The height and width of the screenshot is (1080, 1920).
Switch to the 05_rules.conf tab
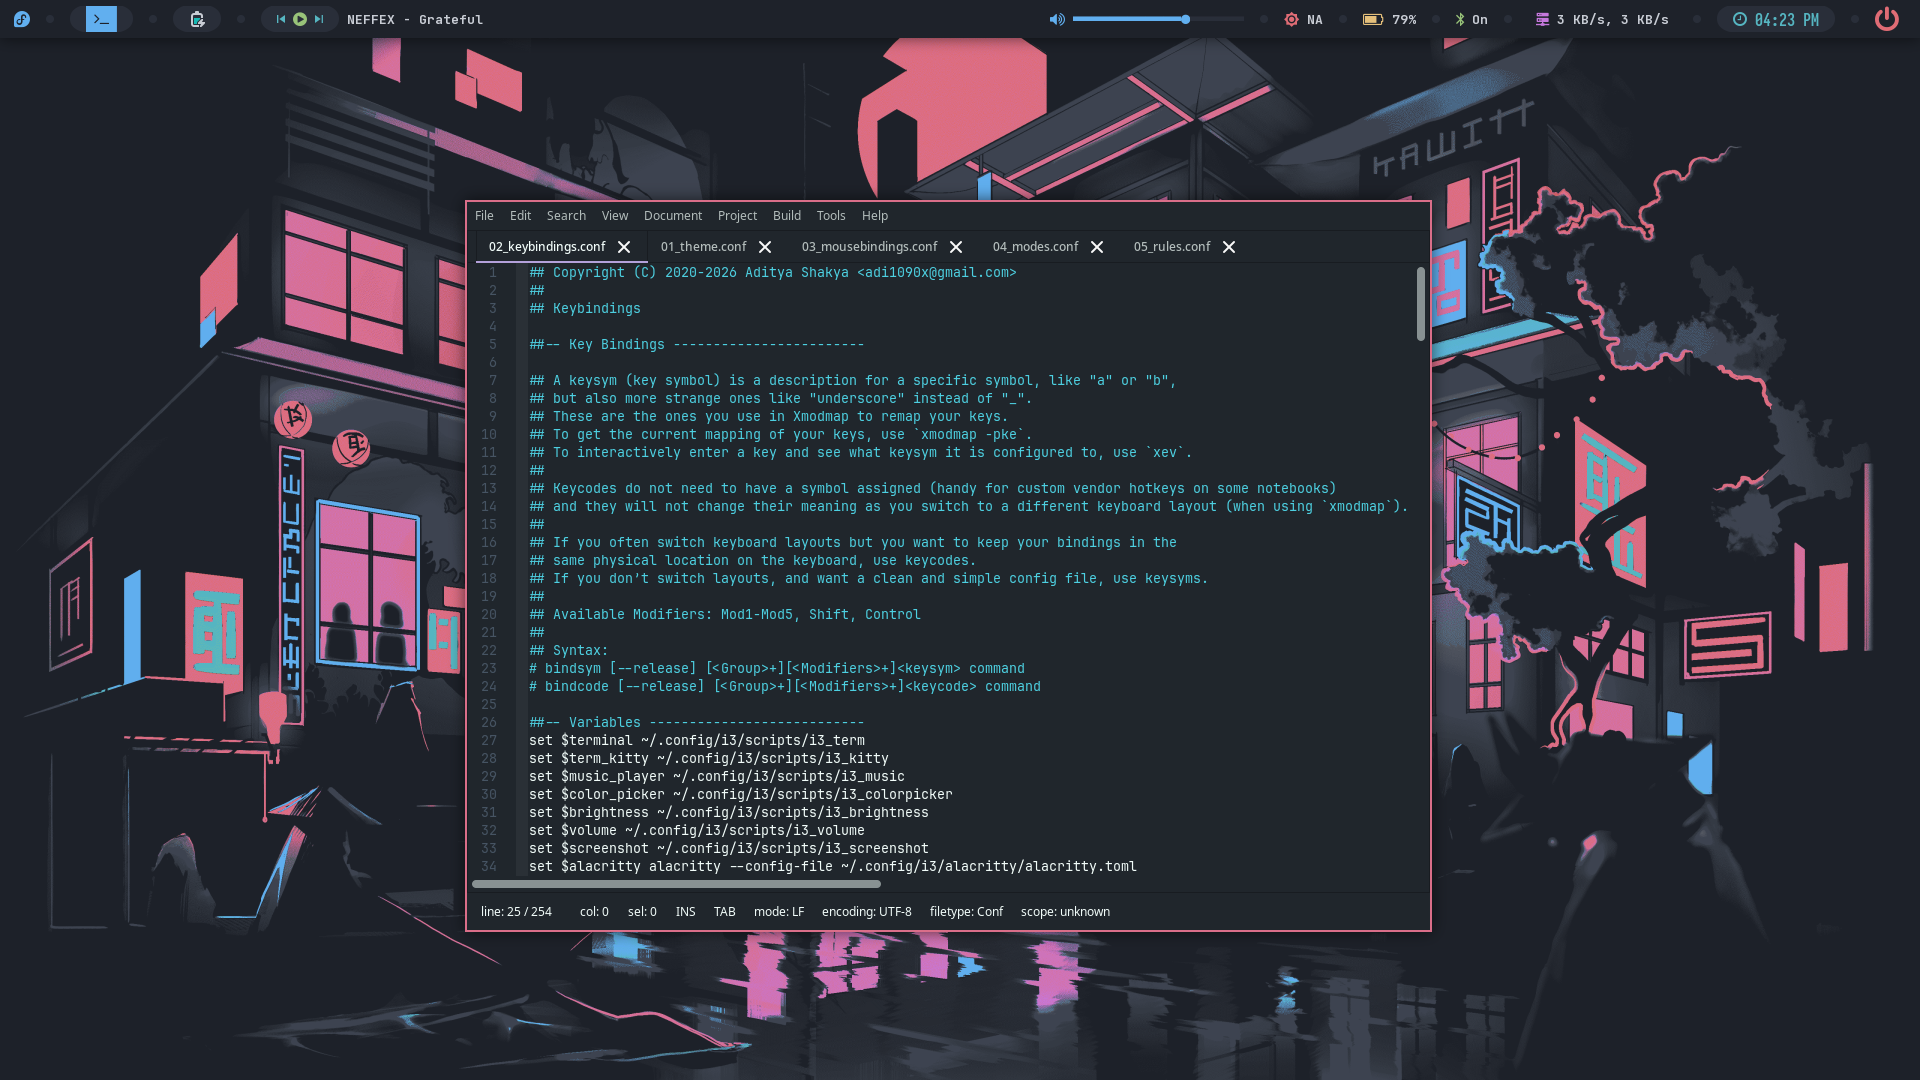click(x=1172, y=246)
